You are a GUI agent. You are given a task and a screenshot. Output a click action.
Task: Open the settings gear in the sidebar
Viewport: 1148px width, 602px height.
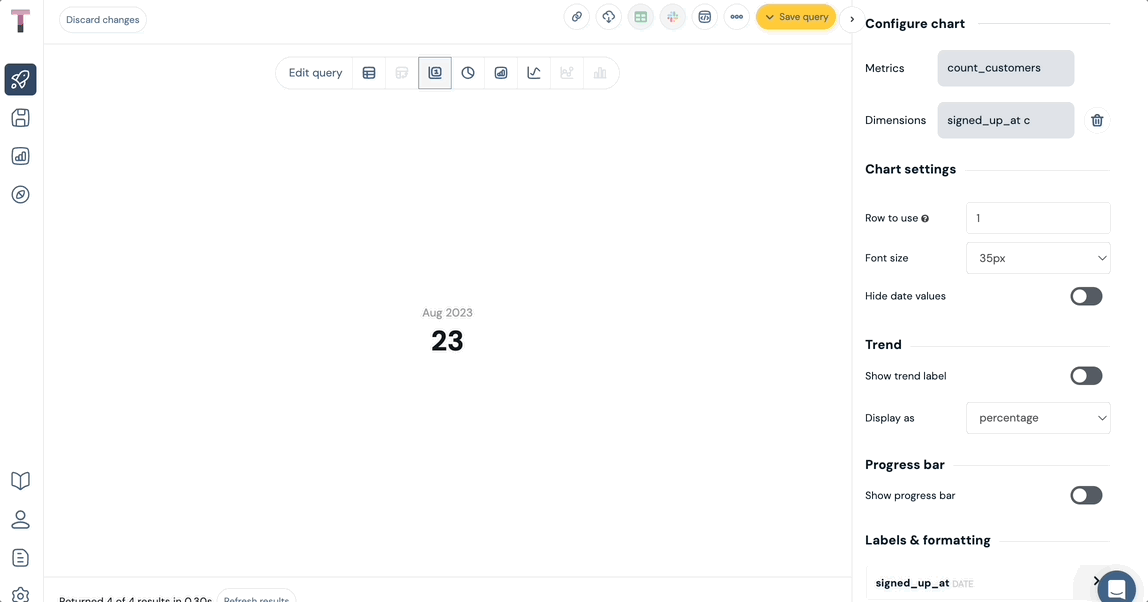20,595
